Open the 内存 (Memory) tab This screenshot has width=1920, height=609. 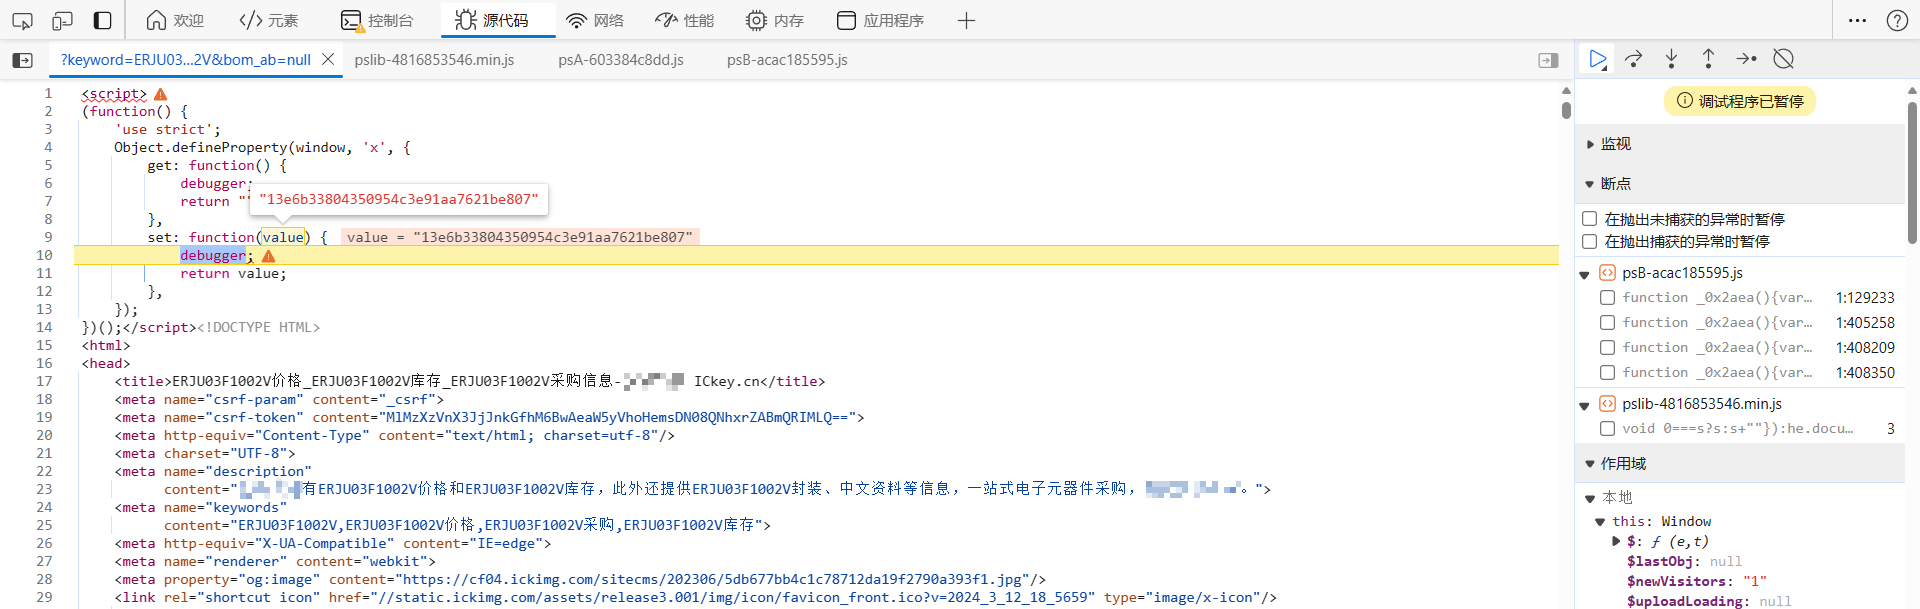click(775, 20)
